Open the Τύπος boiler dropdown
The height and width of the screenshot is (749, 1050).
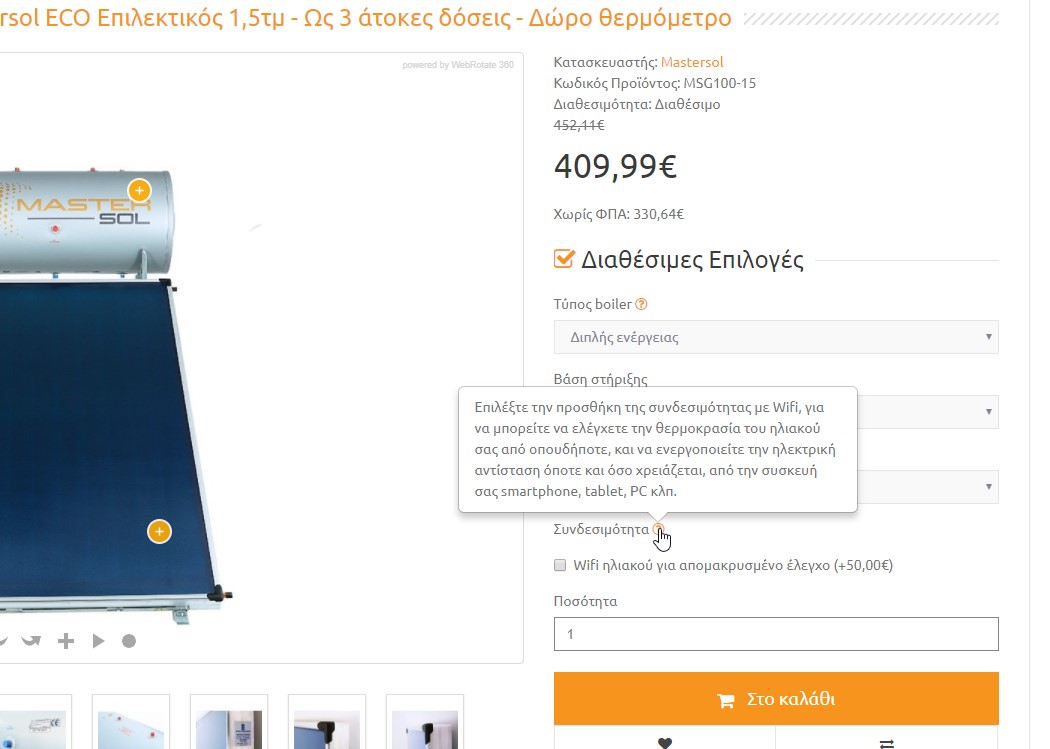point(775,337)
